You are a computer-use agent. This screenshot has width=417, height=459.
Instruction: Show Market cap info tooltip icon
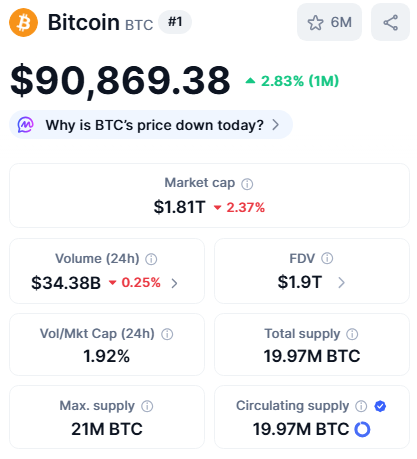(247, 184)
